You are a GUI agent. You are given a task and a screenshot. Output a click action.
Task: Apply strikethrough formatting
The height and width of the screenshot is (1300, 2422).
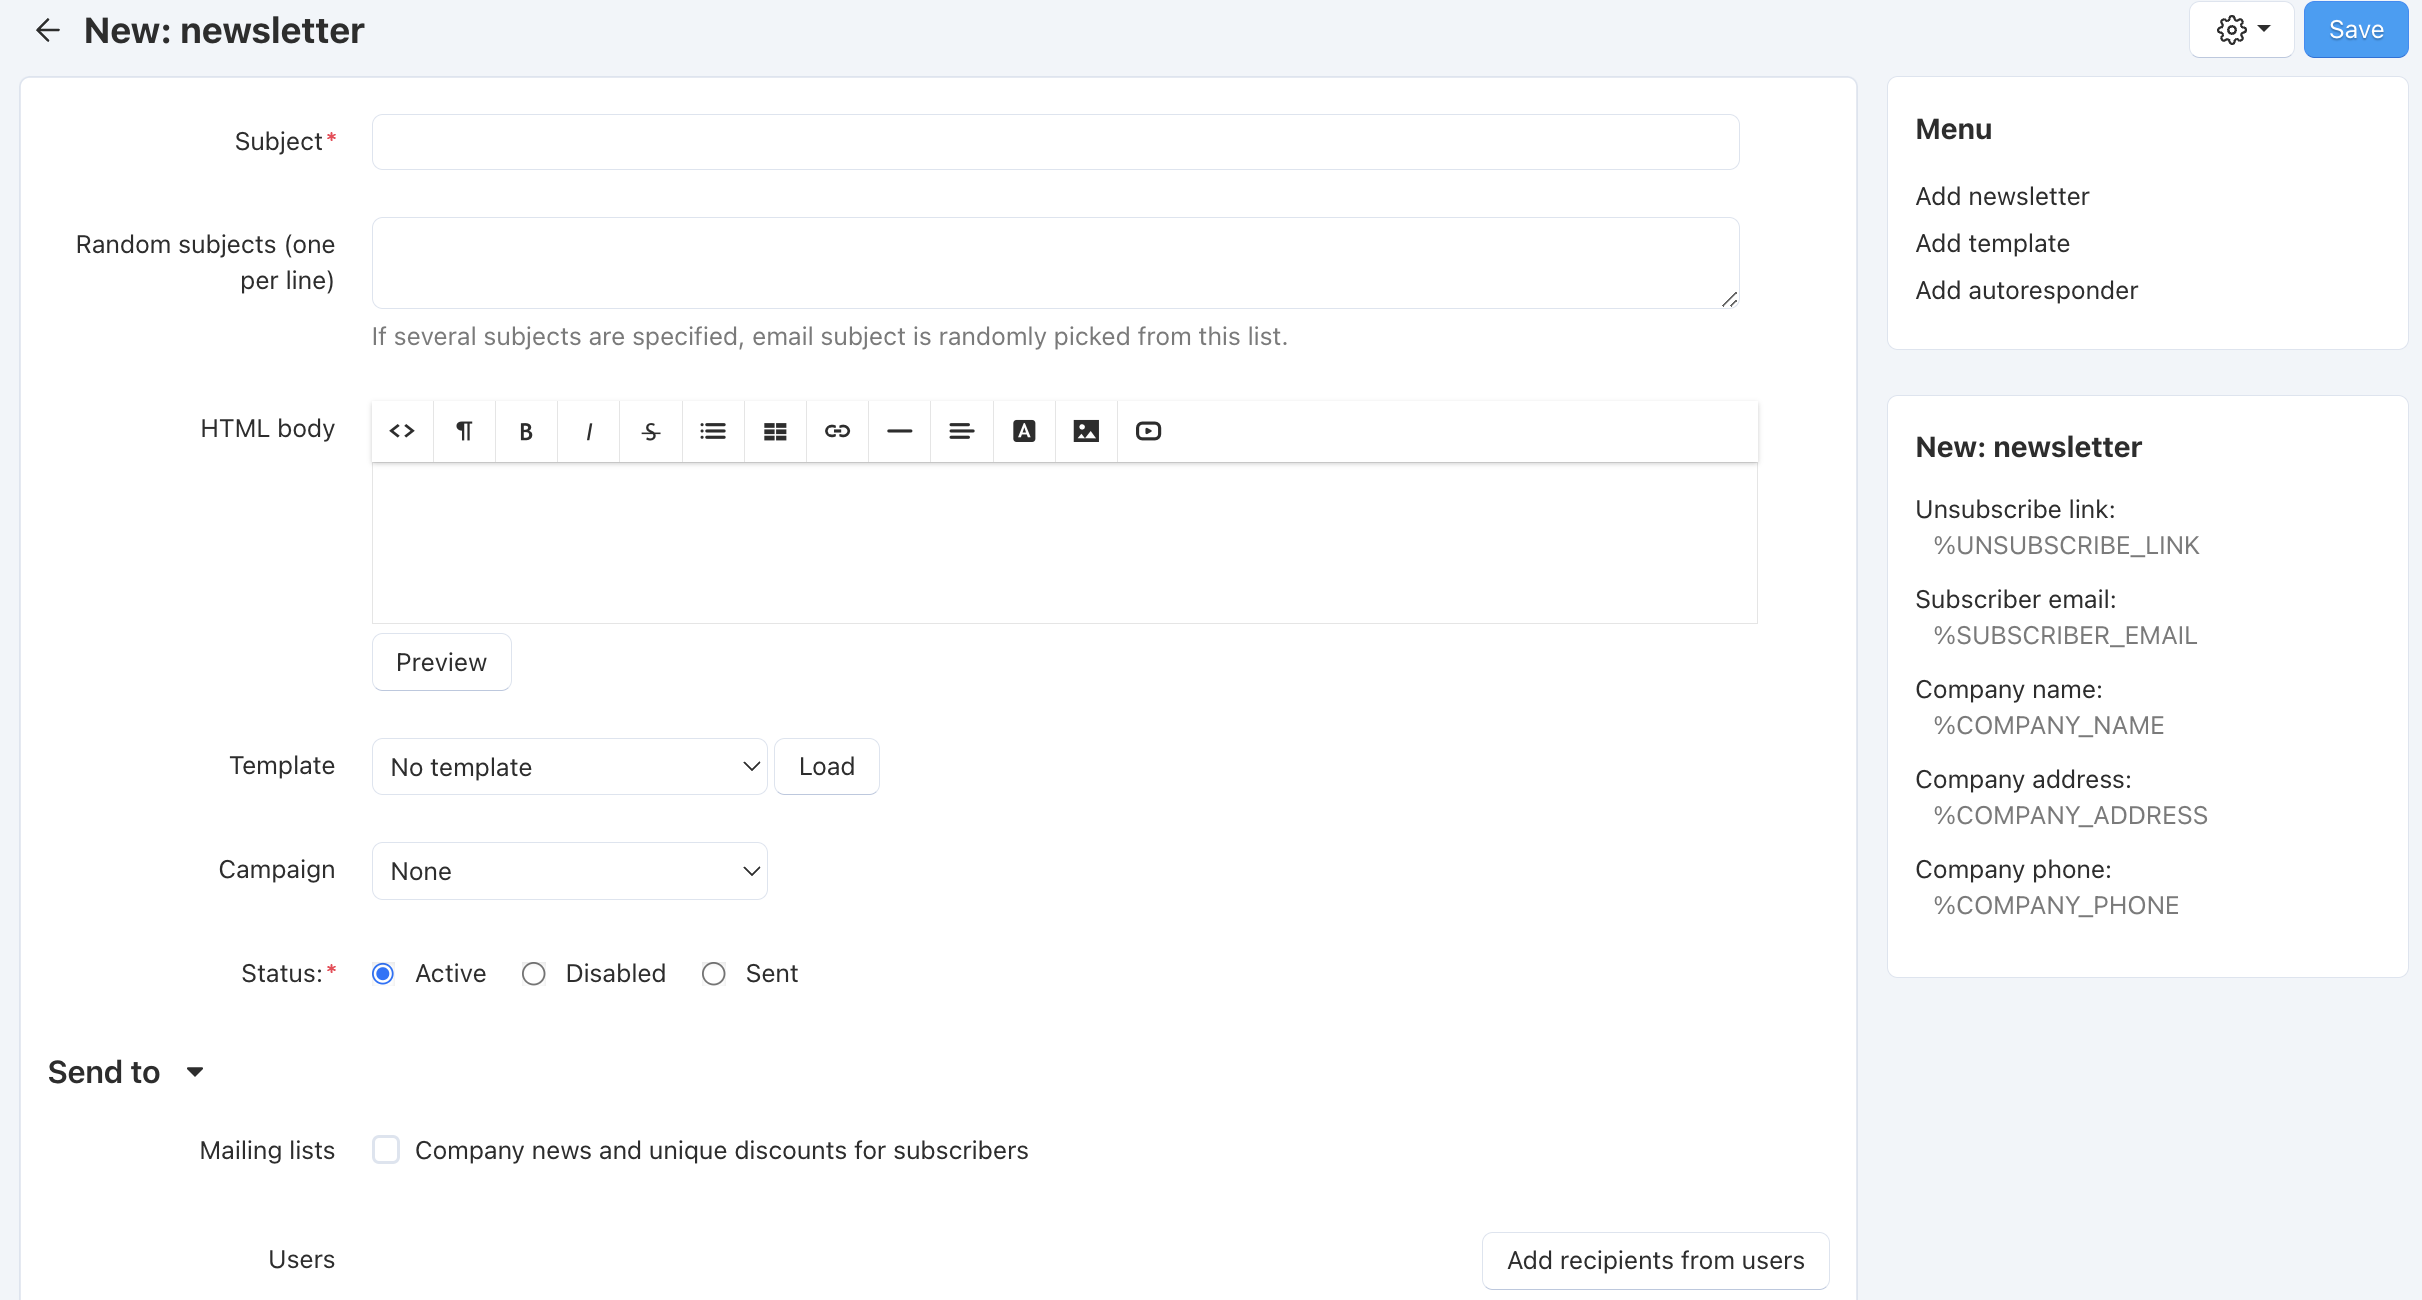click(x=651, y=431)
